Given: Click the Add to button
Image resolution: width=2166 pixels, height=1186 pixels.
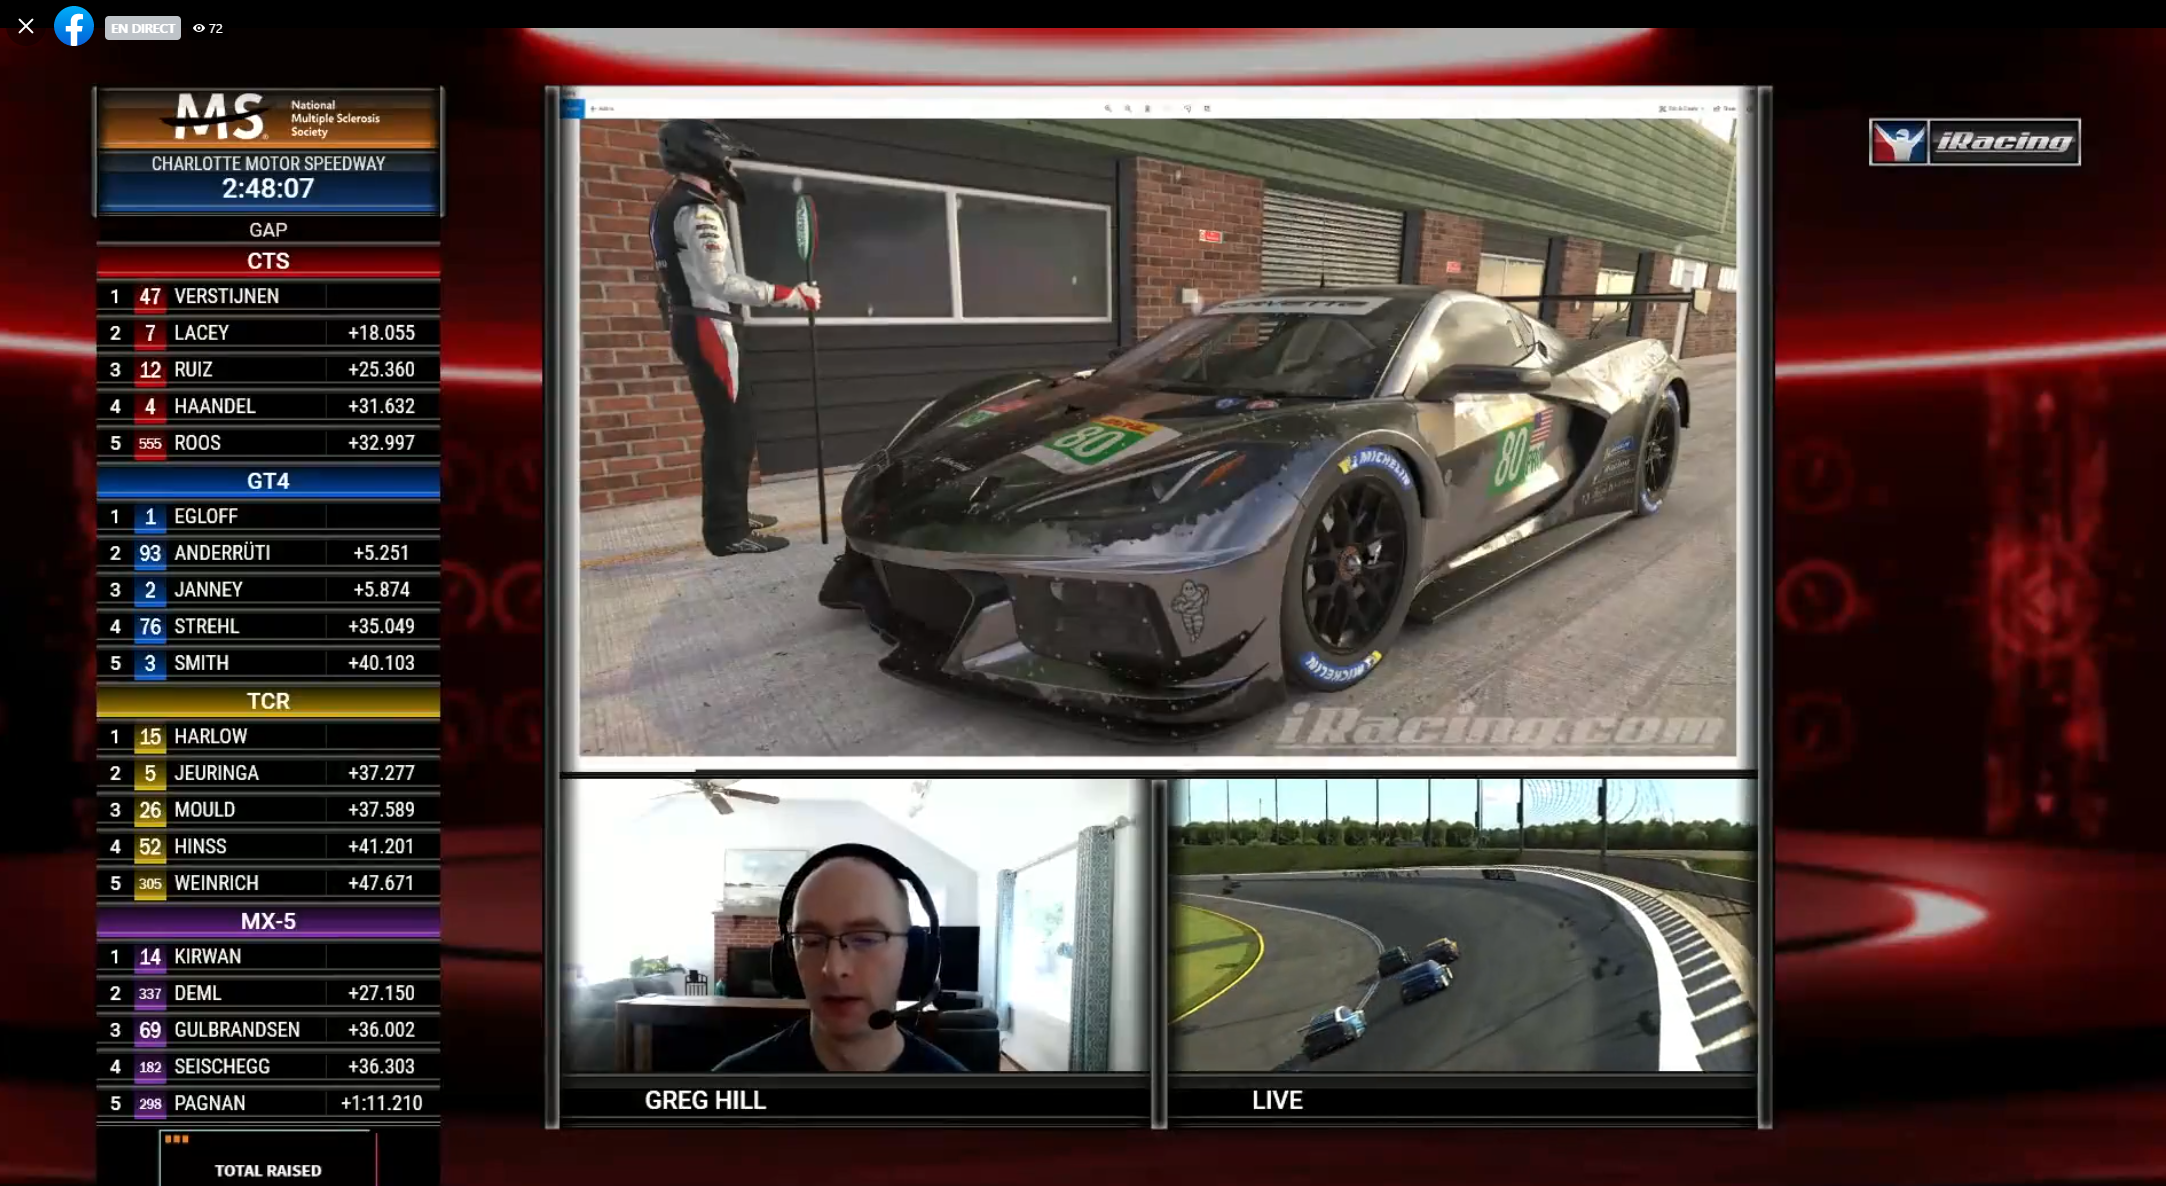Looking at the screenshot, I should 603,108.
